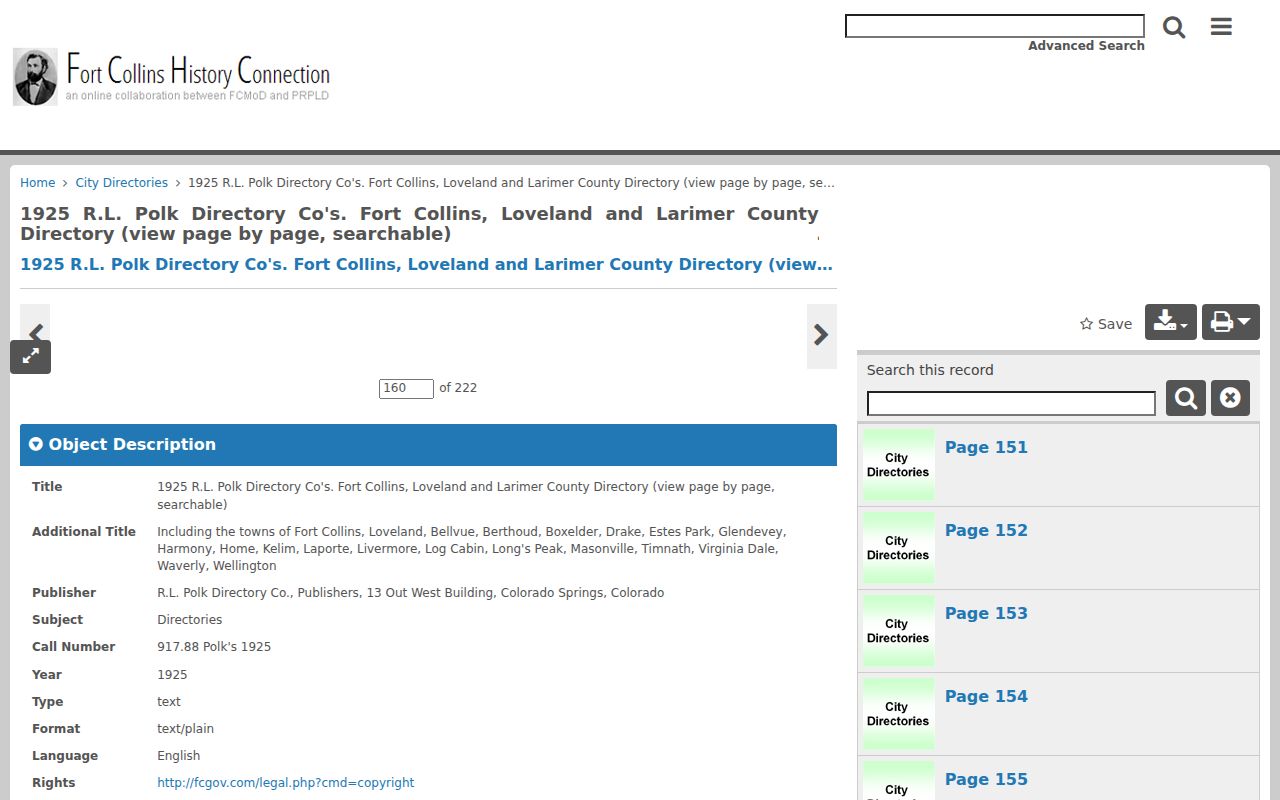Open Page 153 link
The image size is (1280, 800).
point(986,614)
